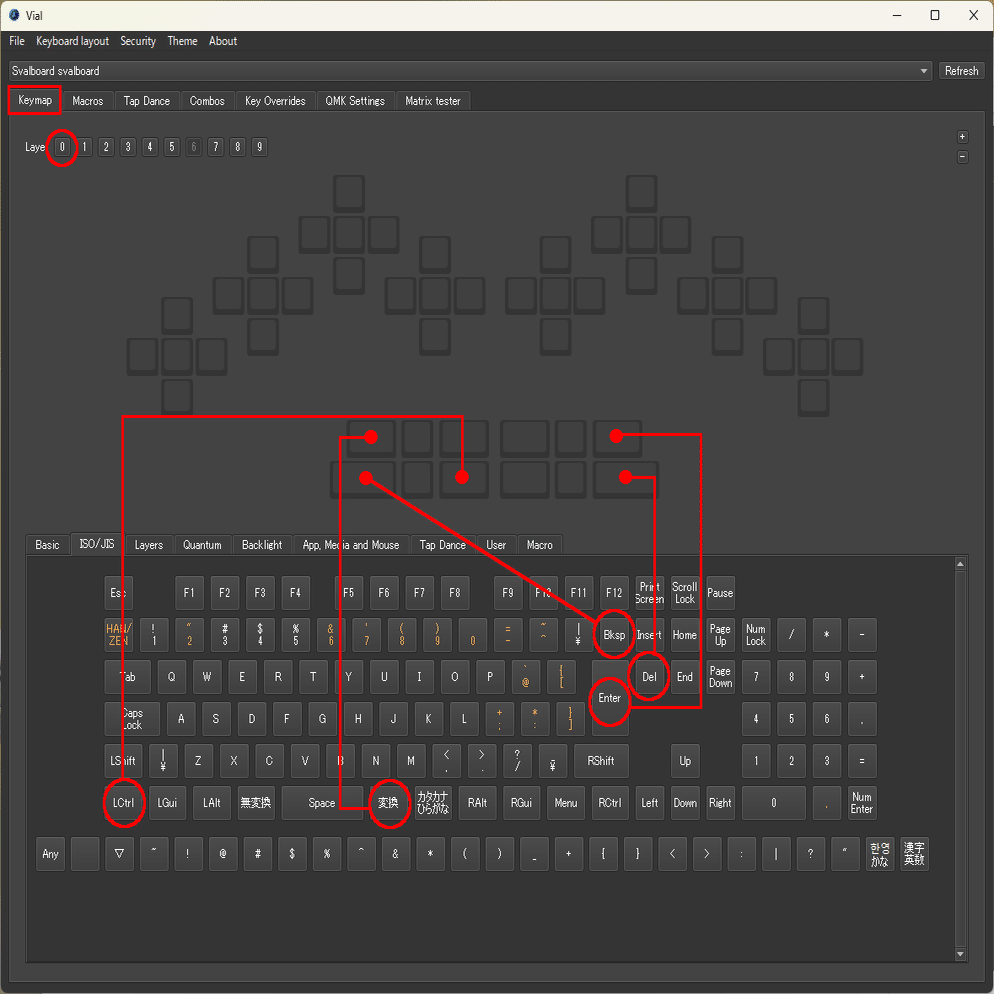Select the Up arrow keycode
Viewport: 994px width, 994px height.
click(x=685, y=761)
